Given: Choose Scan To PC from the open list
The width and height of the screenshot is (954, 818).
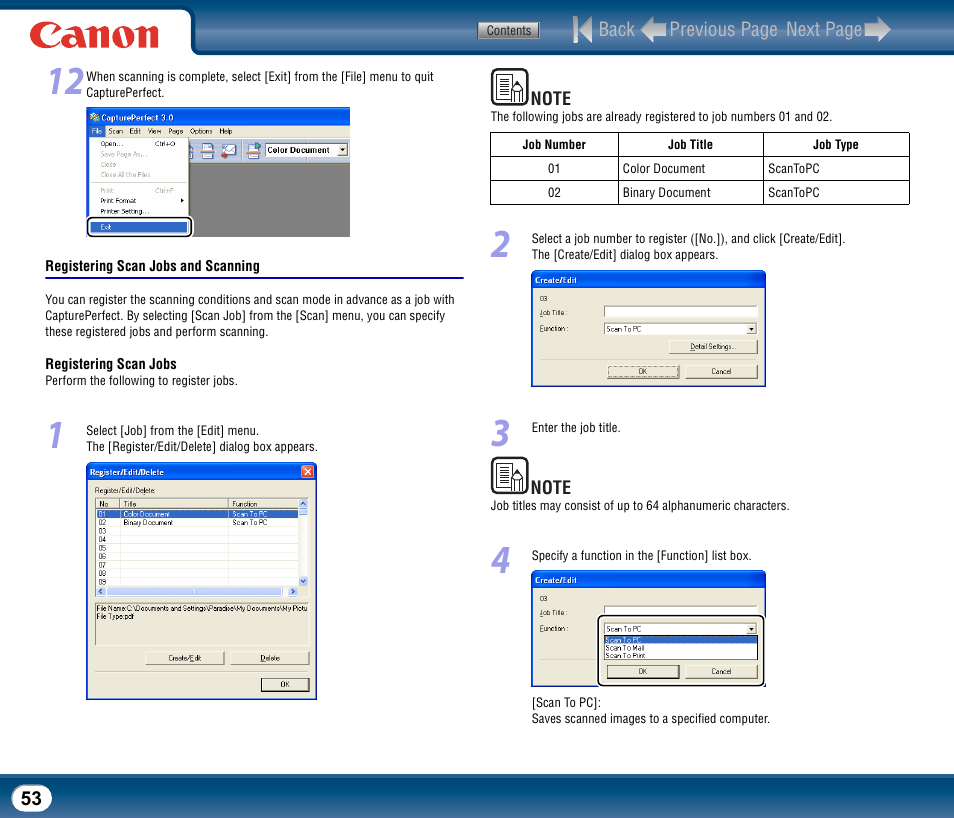Looking at the screenshot, I should click(680, 640).
